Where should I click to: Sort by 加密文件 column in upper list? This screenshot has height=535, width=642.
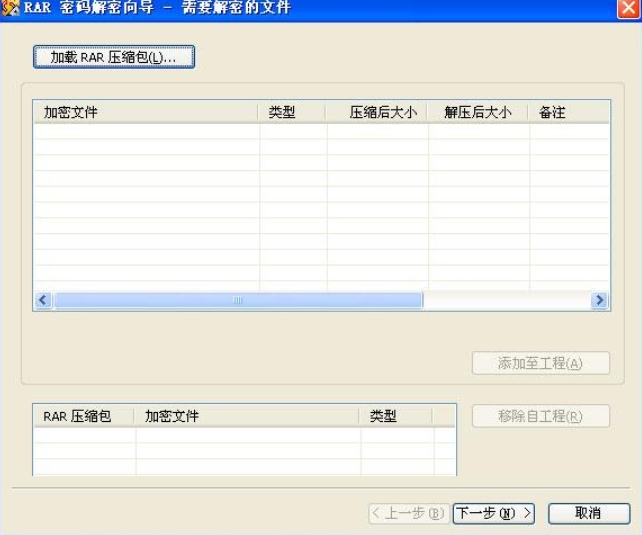[x=146, y=112]
